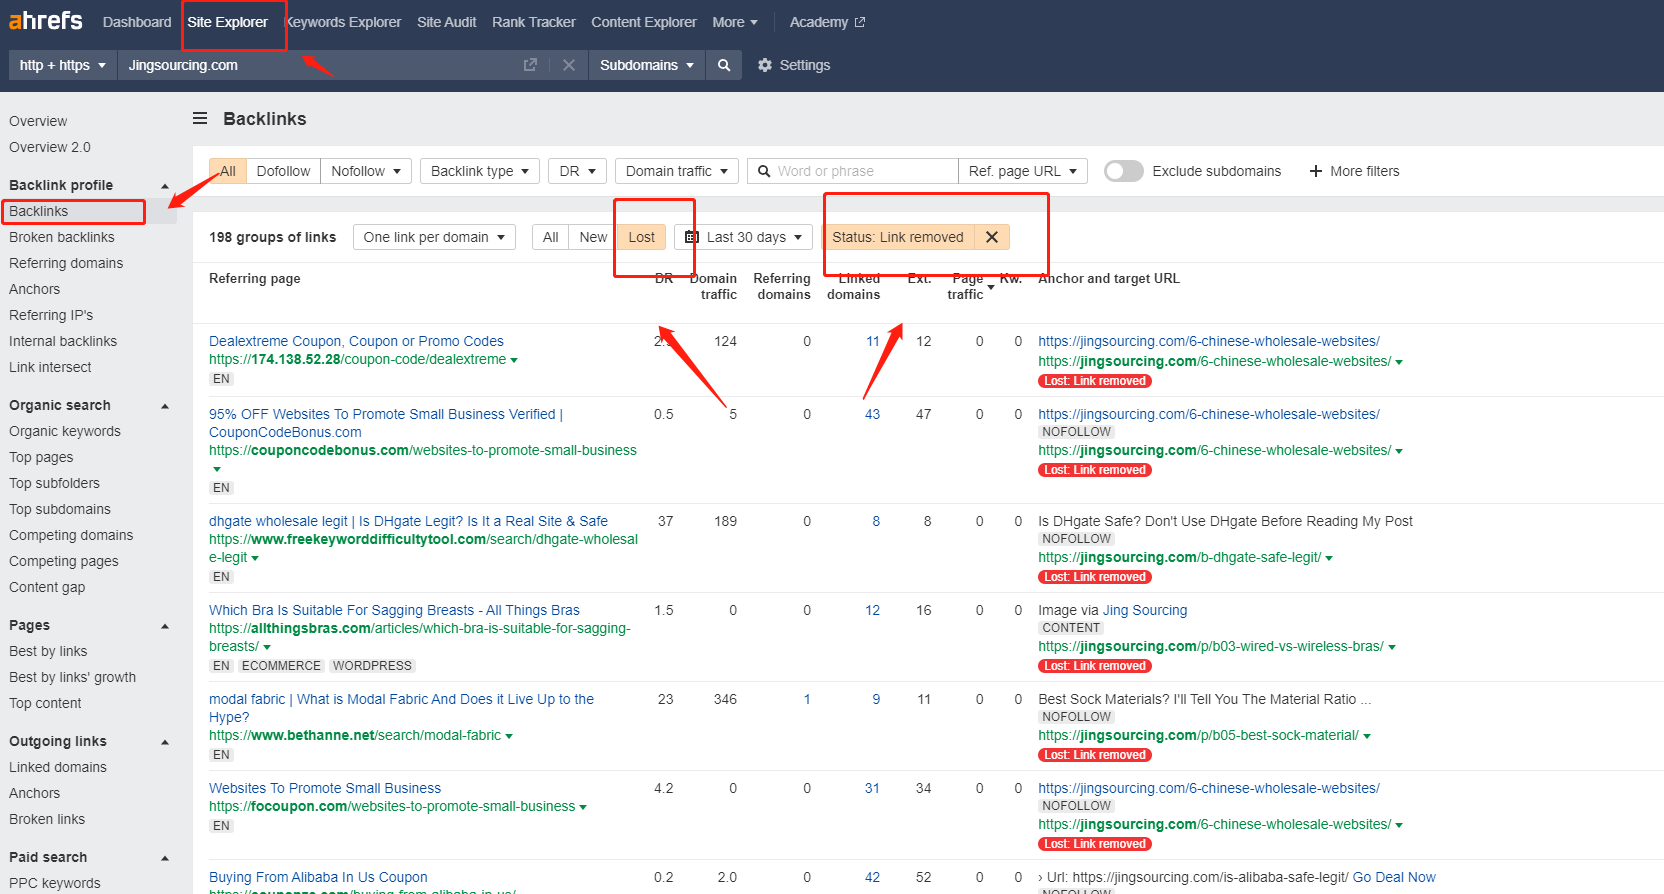This screenshot has height=894, width=1664.
Task: Open the Ref. page URL dropdown
Action: [1023, 171]
